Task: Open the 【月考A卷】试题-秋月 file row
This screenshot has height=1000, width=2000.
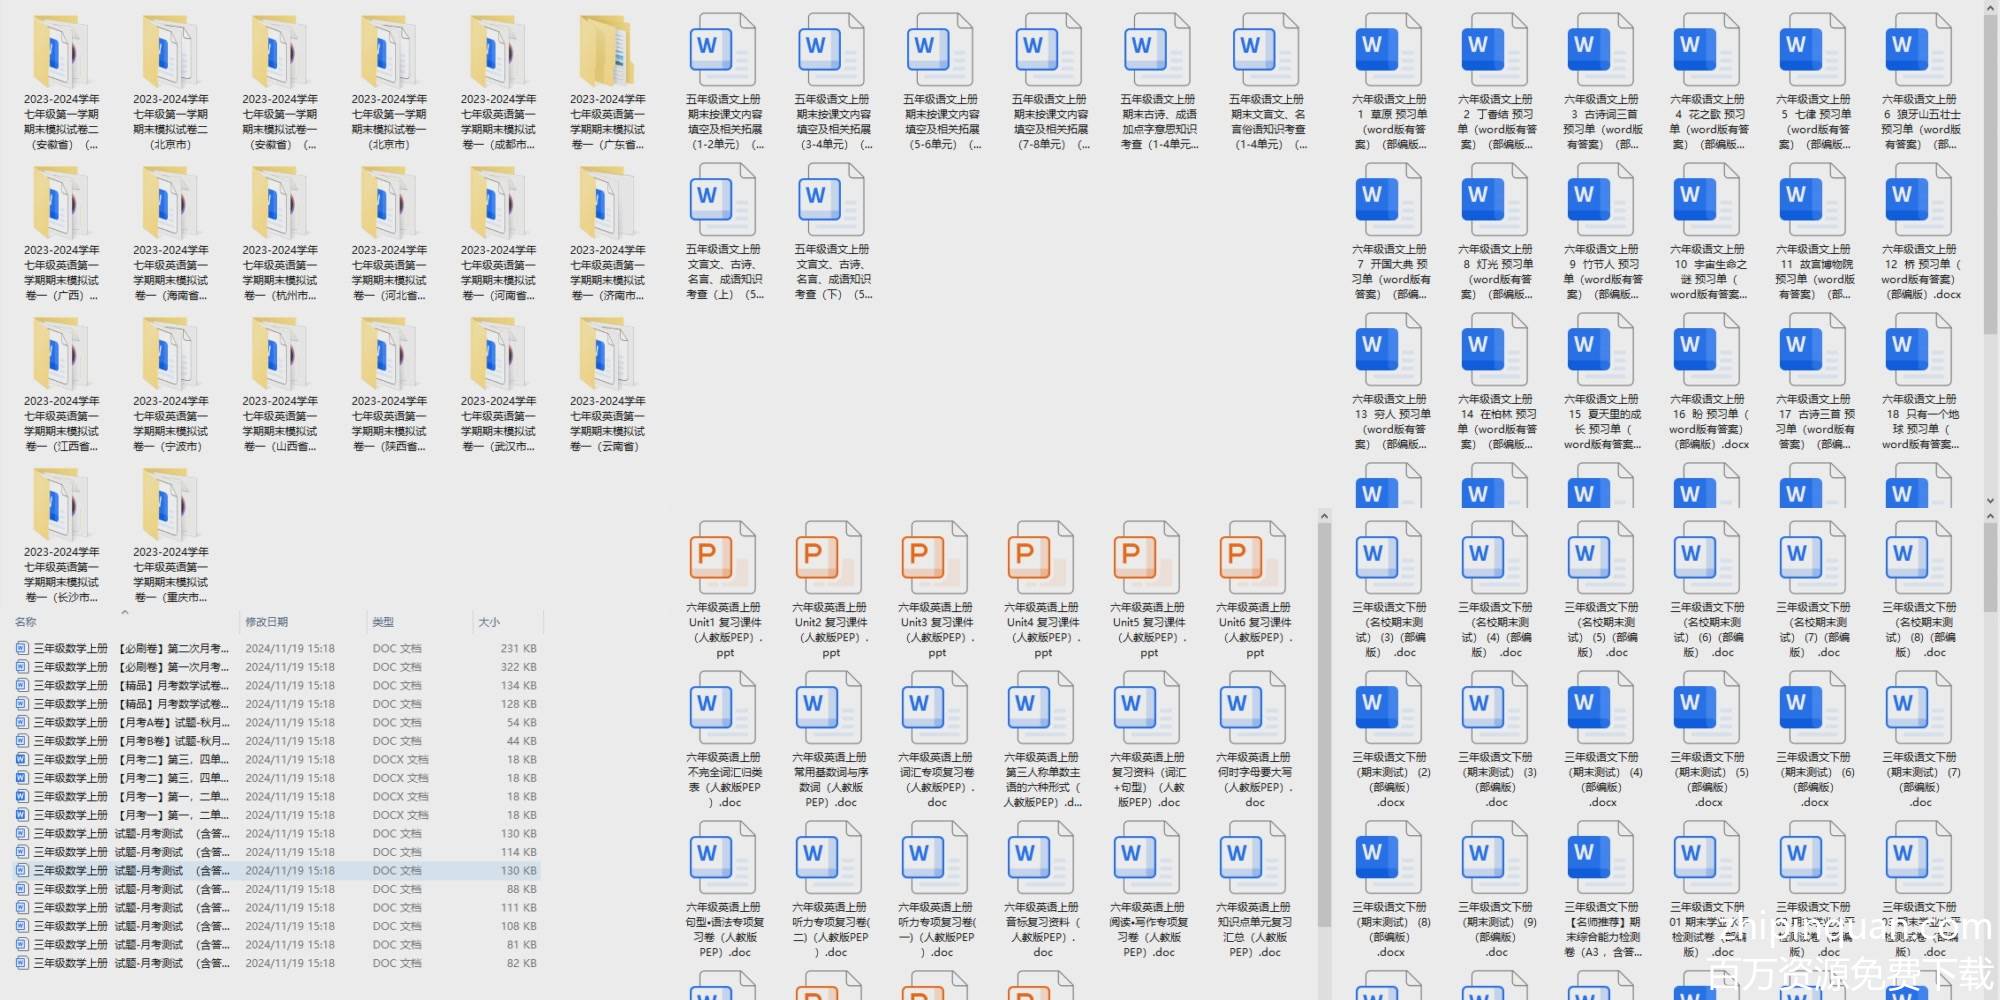Action: coord(277,722)
